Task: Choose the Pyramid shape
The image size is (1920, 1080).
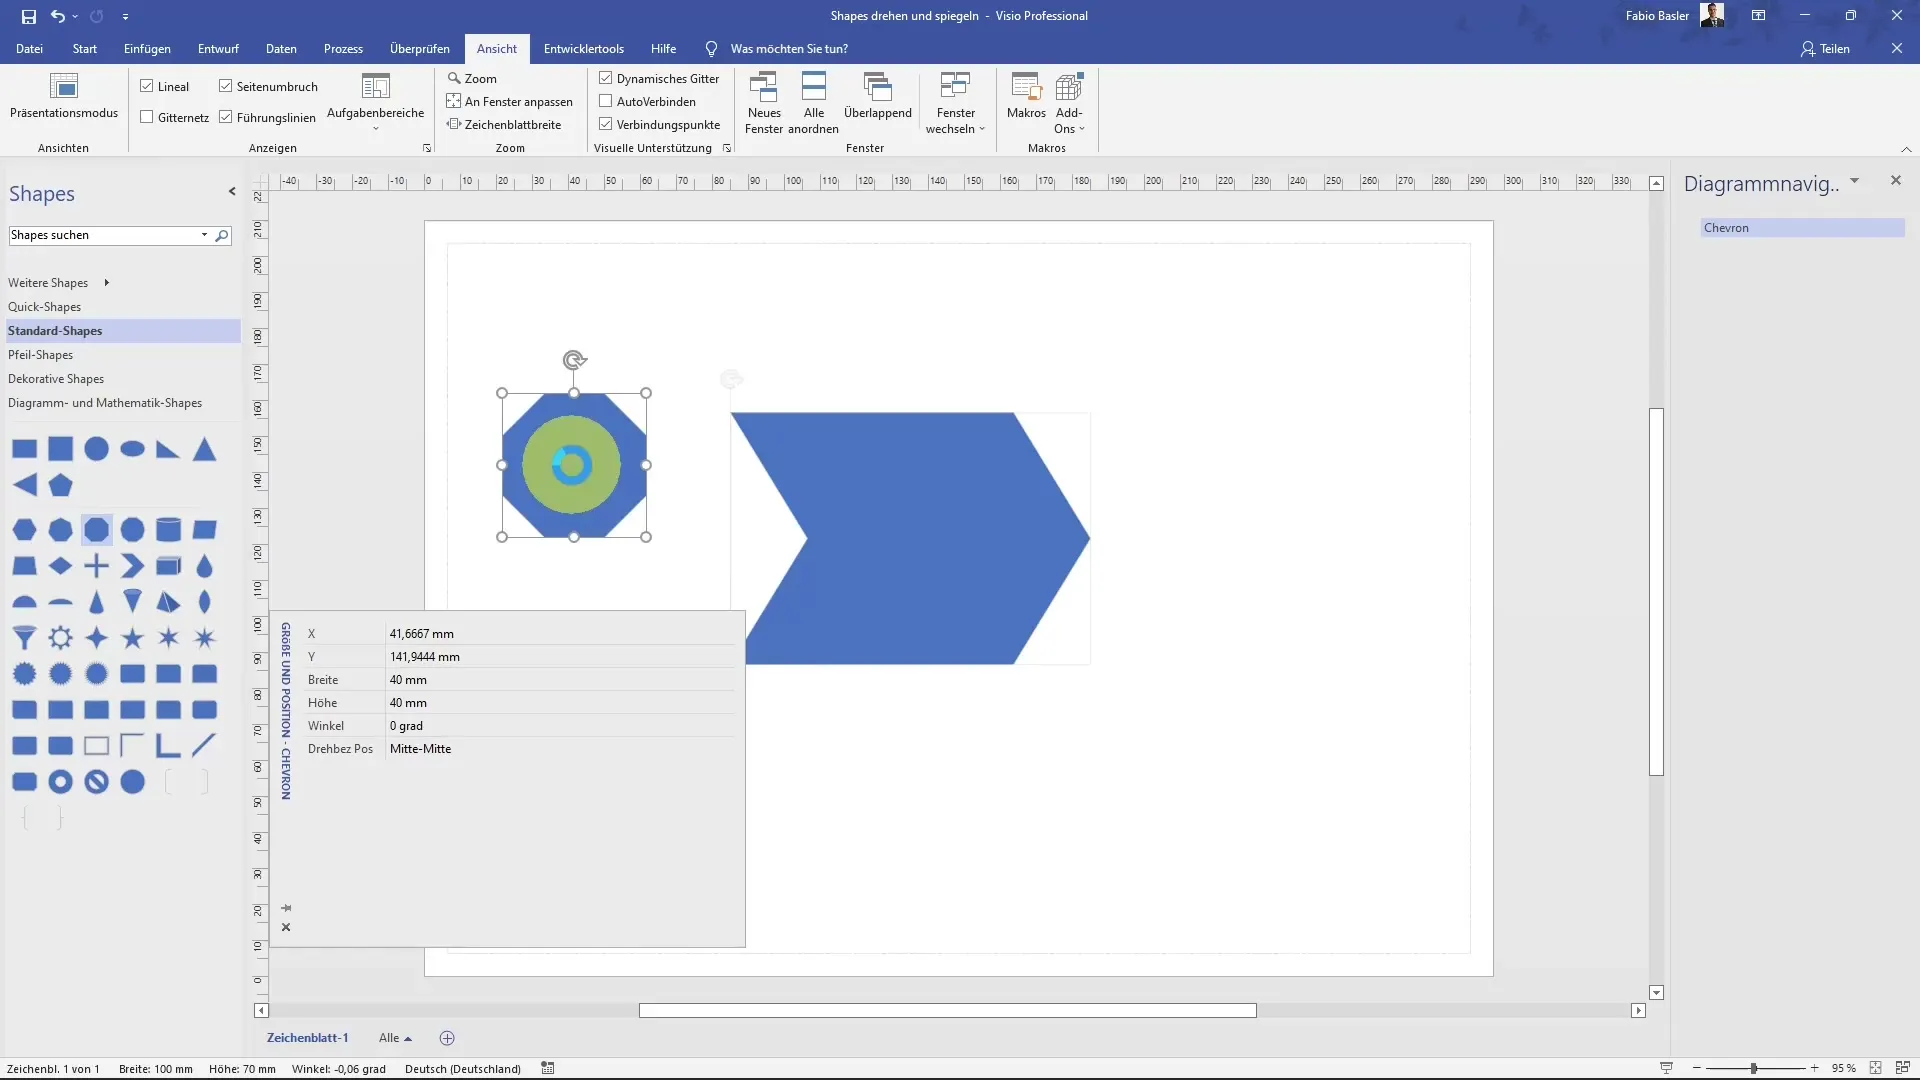Action: click(168, 602)
